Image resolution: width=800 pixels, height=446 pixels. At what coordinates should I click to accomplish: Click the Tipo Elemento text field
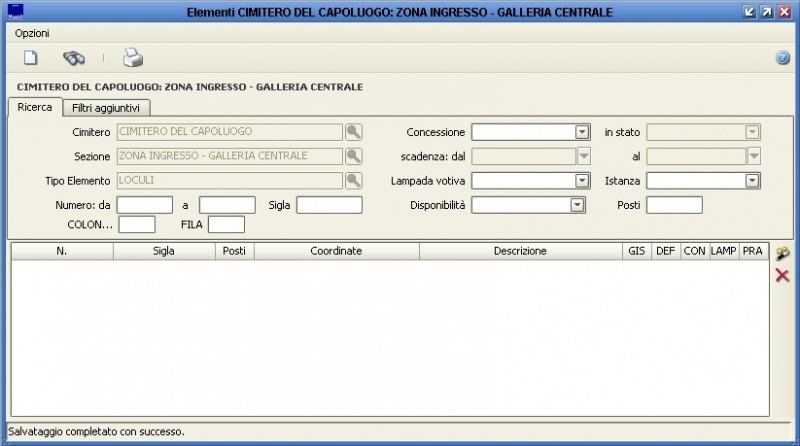[x=230, y=180]
